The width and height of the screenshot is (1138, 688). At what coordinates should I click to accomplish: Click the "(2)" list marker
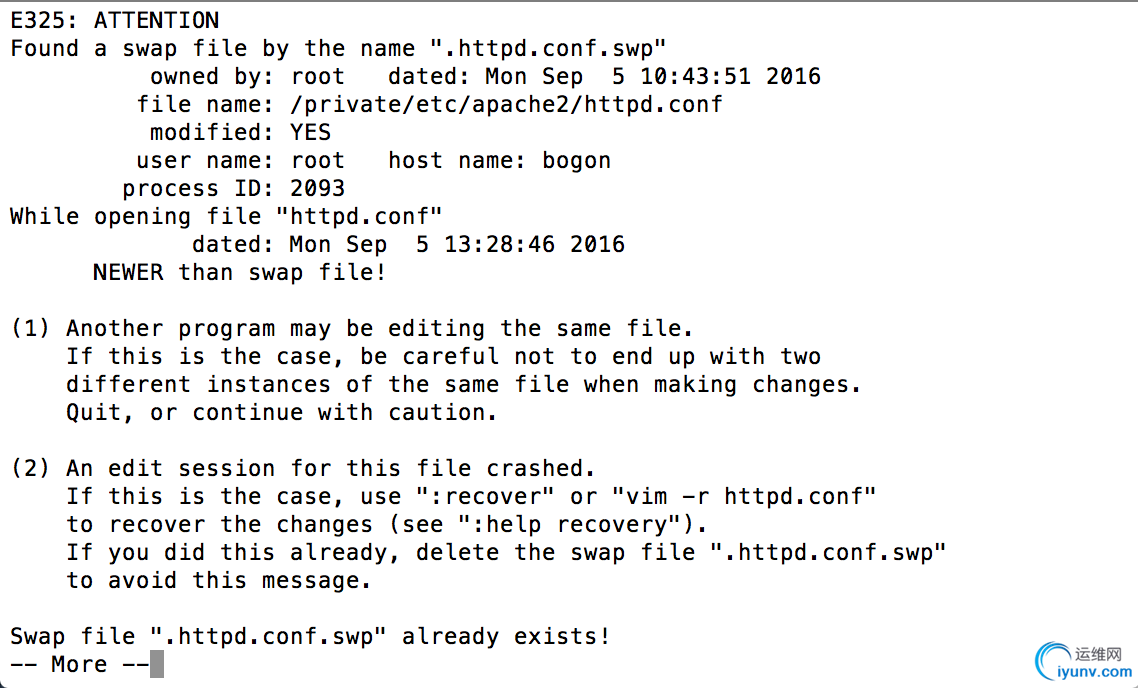30,469
